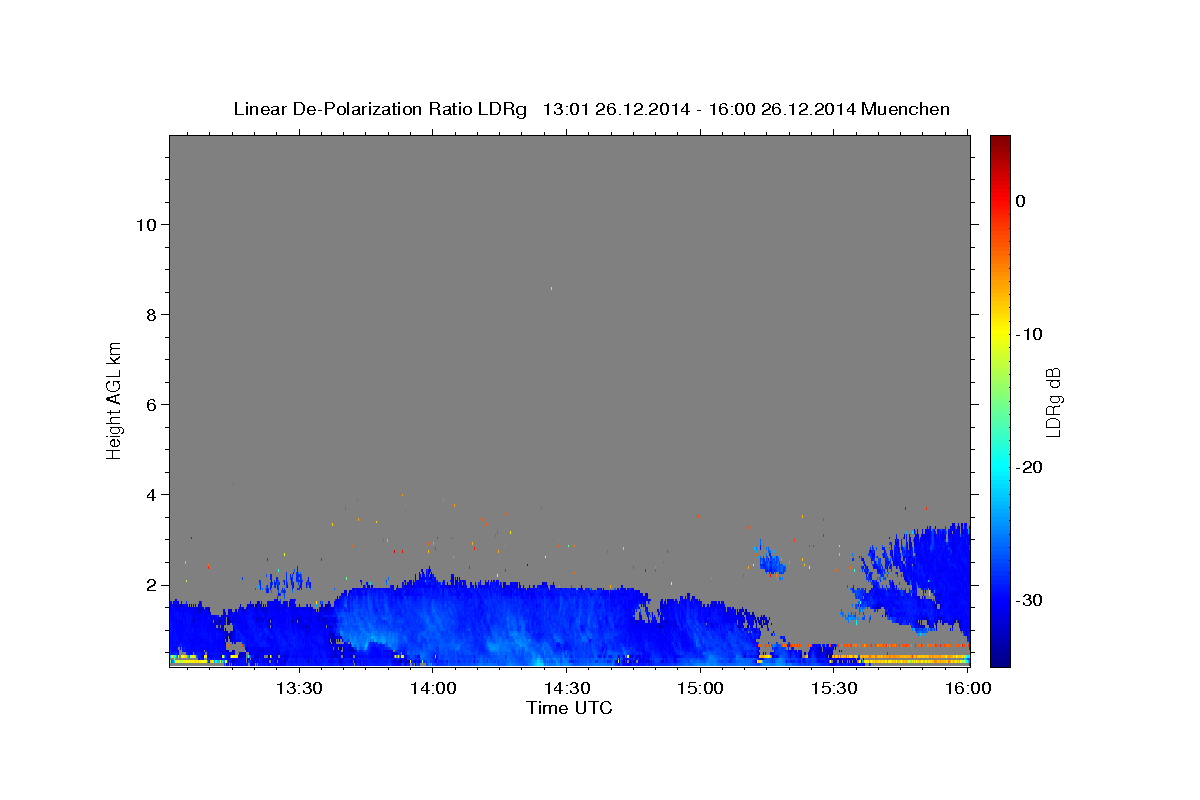This screenshot has width=1200, height=800.
Task: Click the colorbar value label -30
Action: click(x=1029, y=600)
